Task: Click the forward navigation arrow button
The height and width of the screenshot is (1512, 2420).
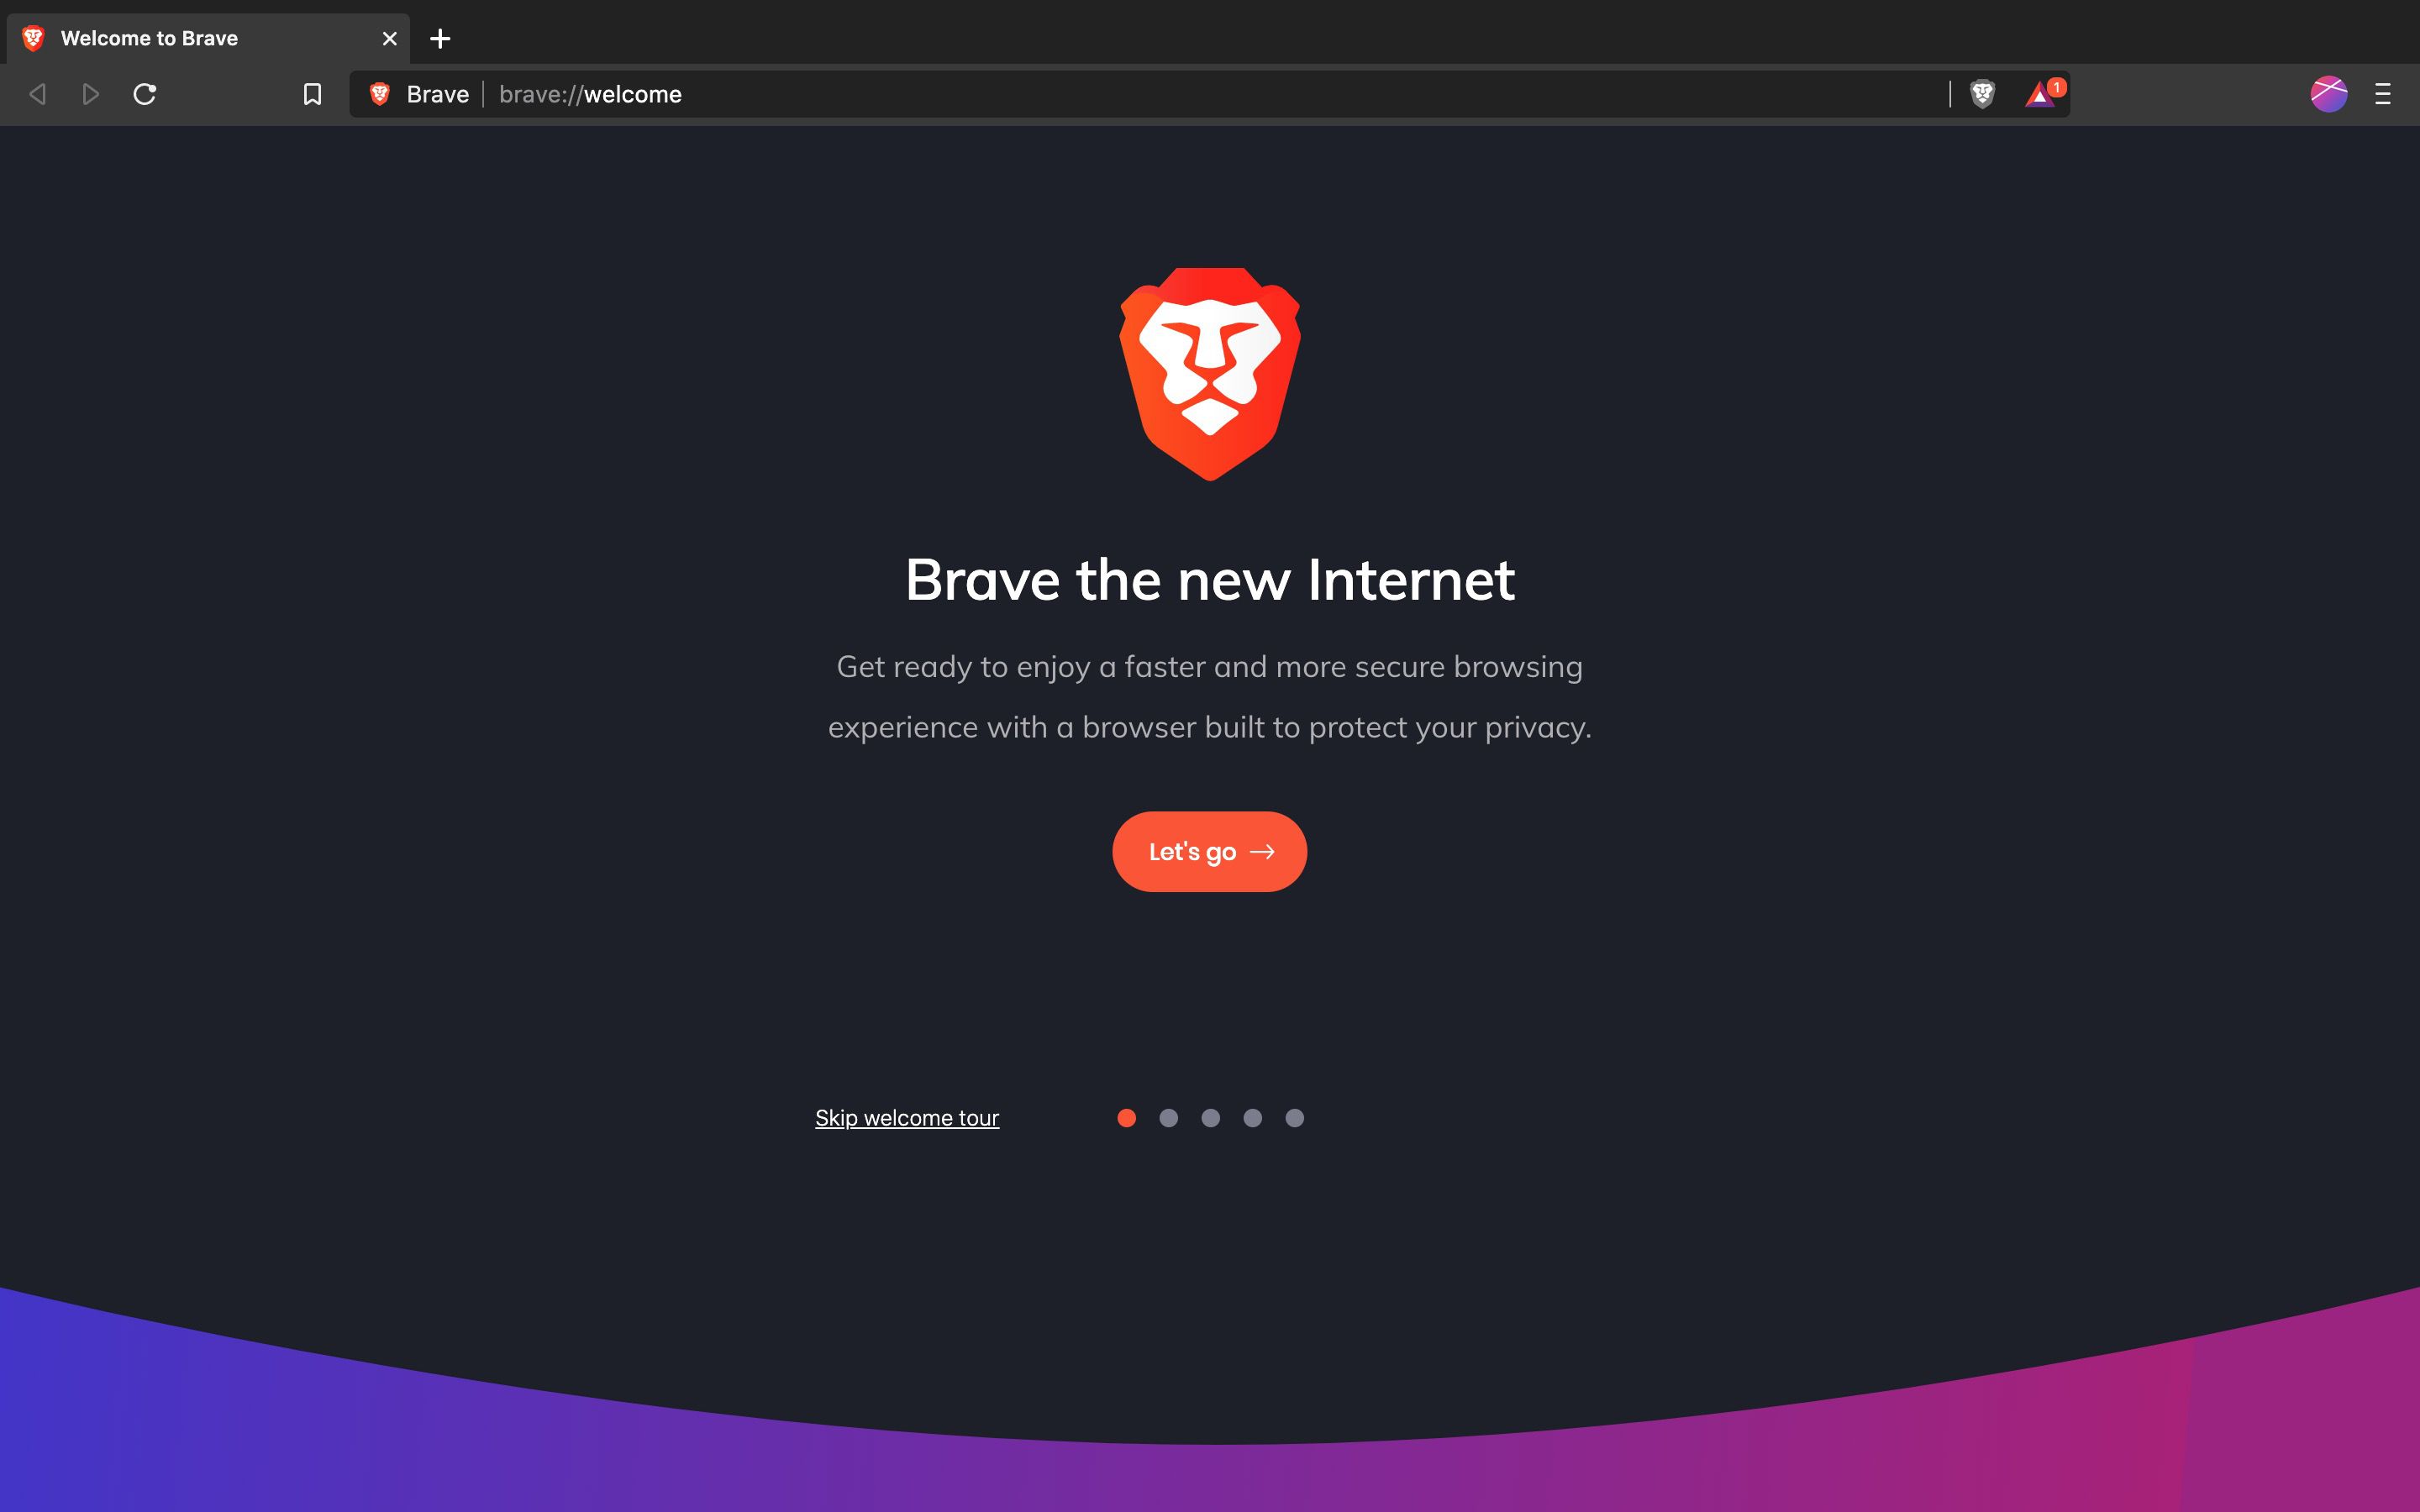Action: tap(89, 94)
